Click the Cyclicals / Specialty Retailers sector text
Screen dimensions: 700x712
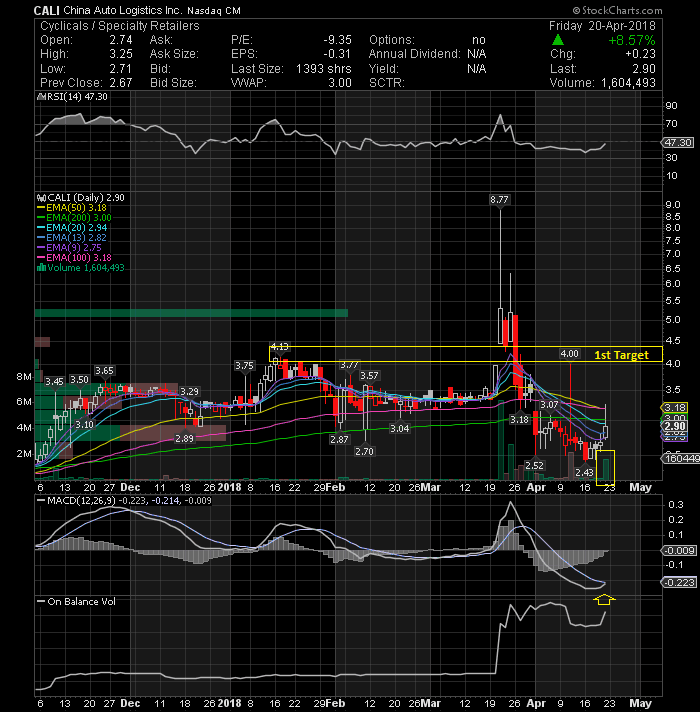120,26
